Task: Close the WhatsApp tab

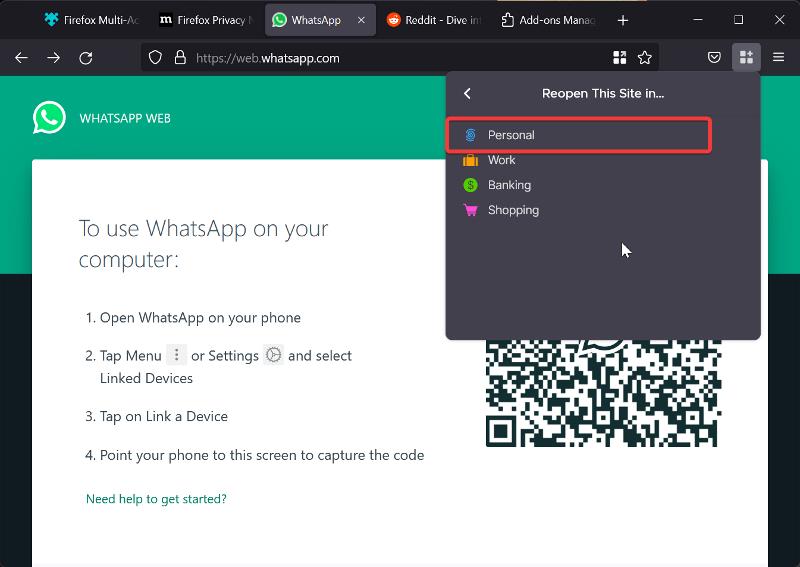Action: (x=361, y=20)
